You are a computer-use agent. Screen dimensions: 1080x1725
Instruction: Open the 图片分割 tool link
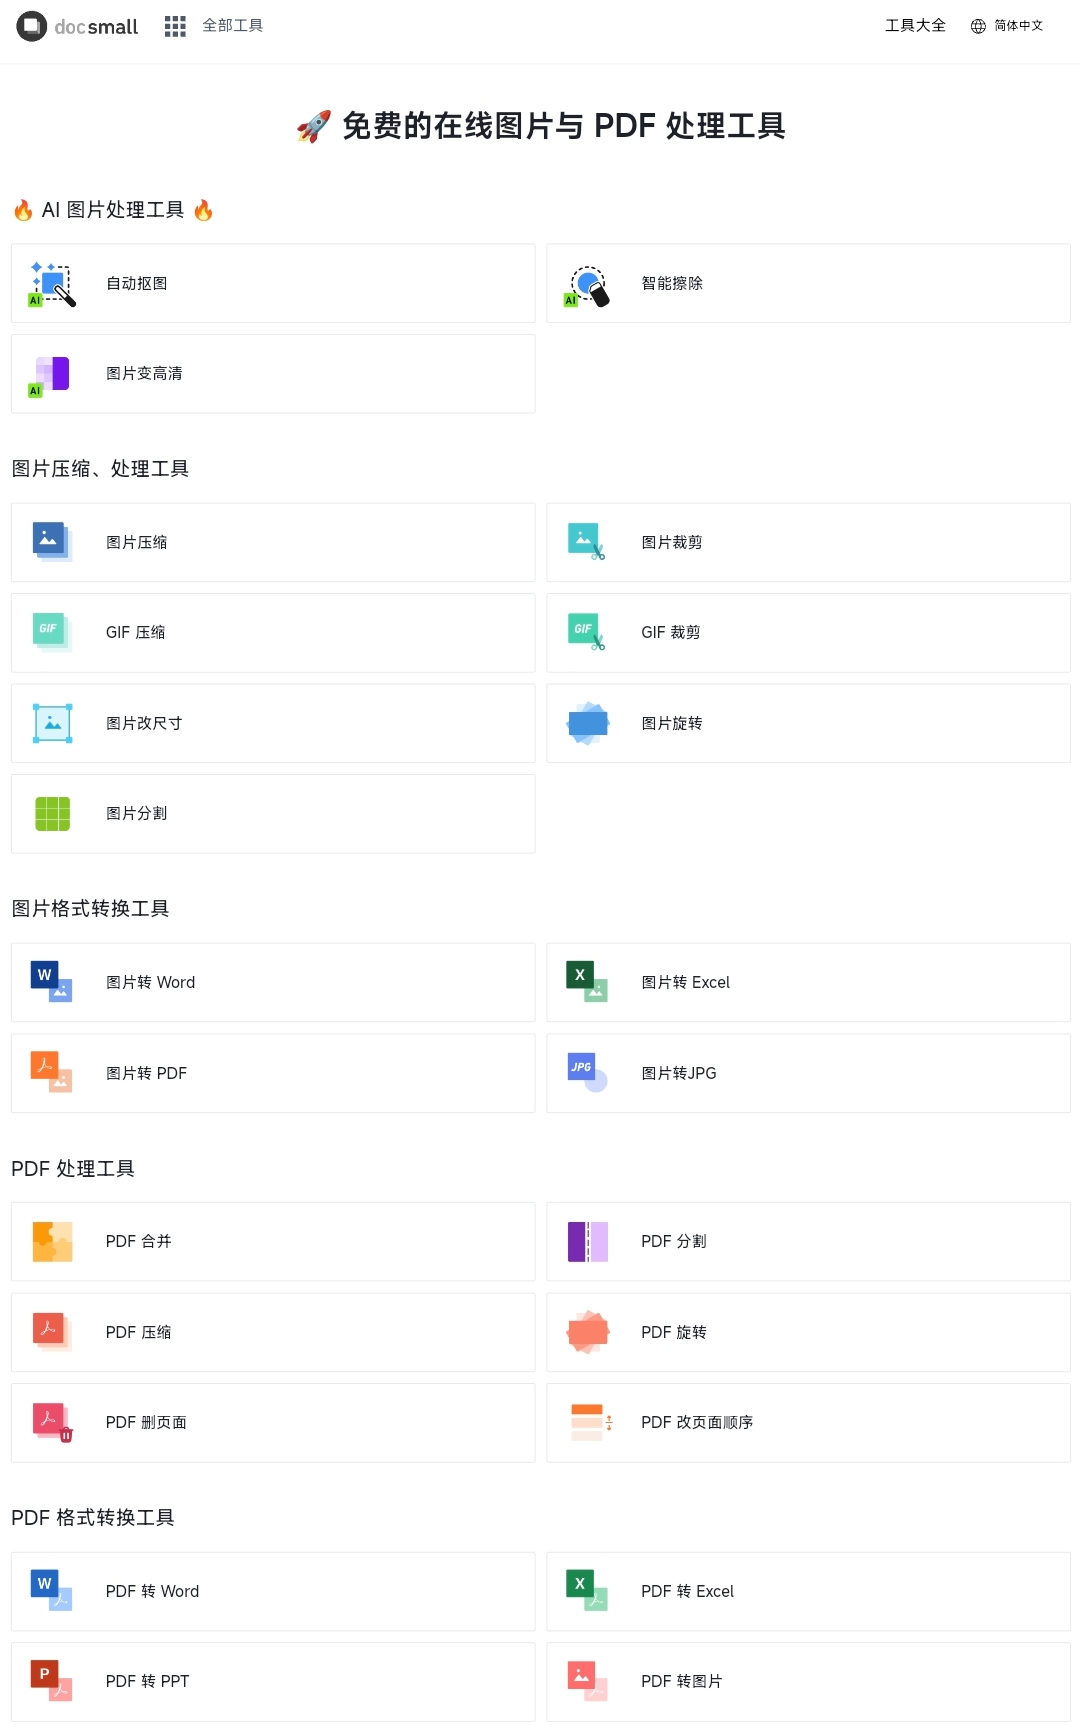point(273,814)
